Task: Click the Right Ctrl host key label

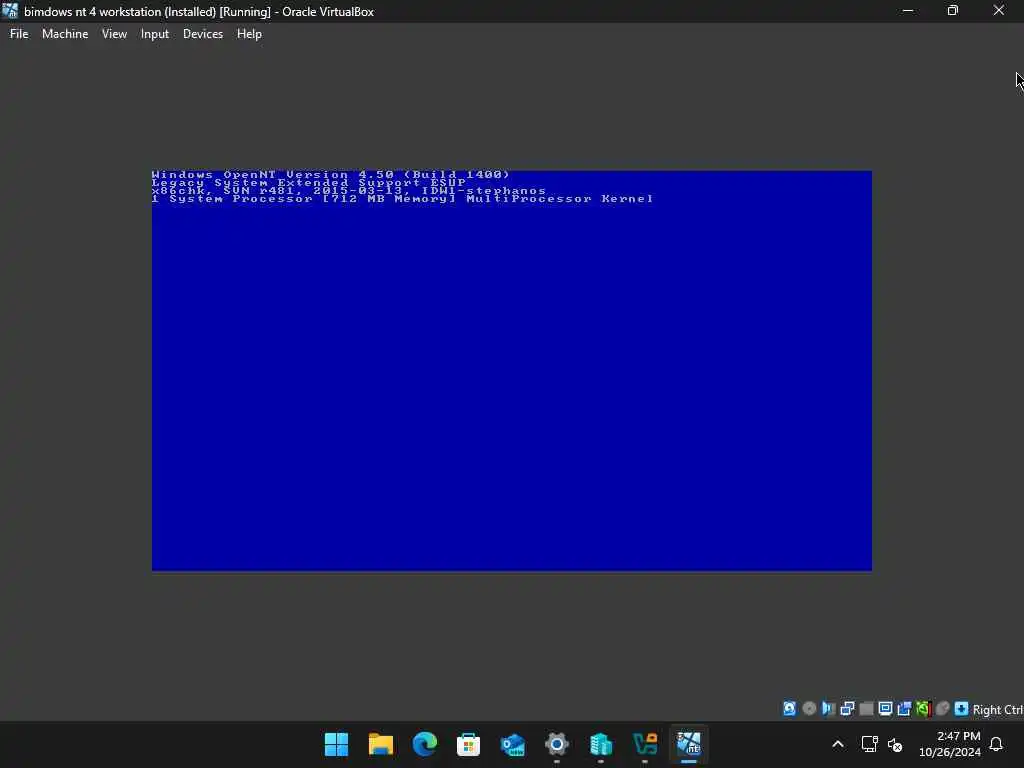Action: (x=998, y=709)
